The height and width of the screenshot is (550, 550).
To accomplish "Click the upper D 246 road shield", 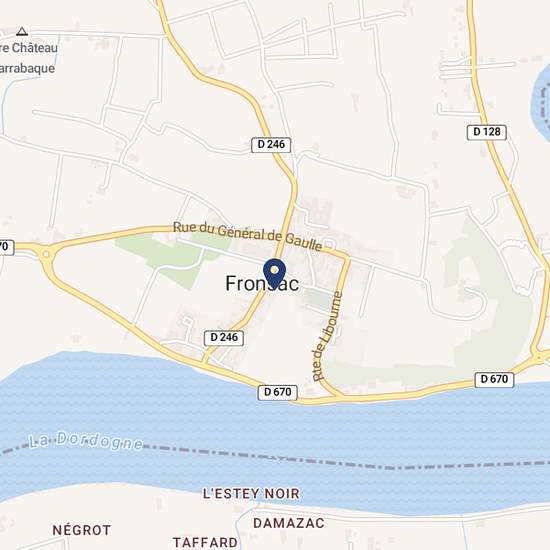I will pos(271,145).
